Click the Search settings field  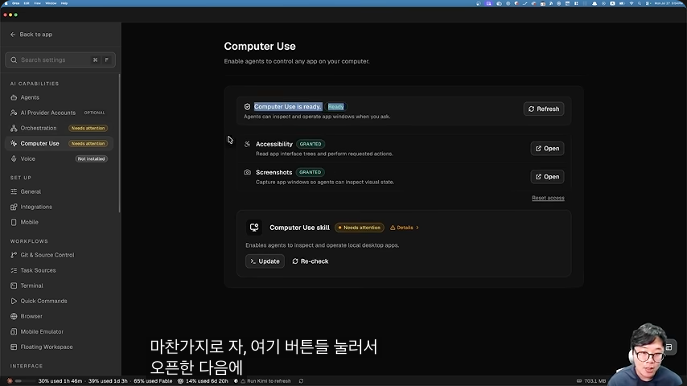60,60
